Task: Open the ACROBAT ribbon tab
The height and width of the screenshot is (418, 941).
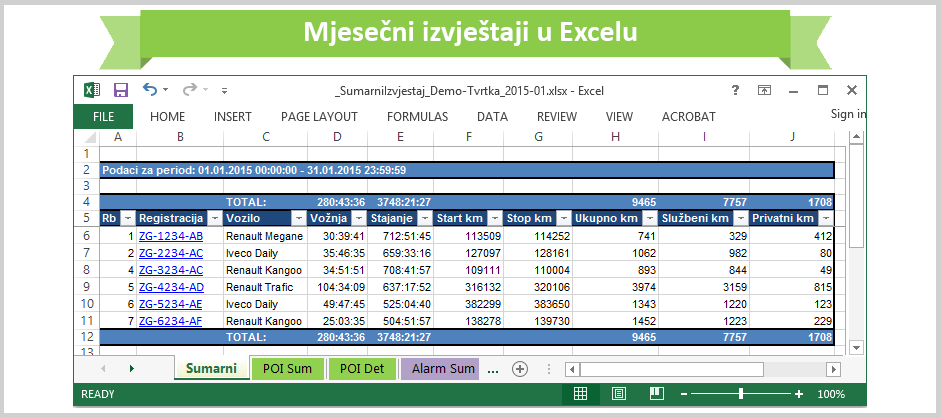Action: click(689, 117)
